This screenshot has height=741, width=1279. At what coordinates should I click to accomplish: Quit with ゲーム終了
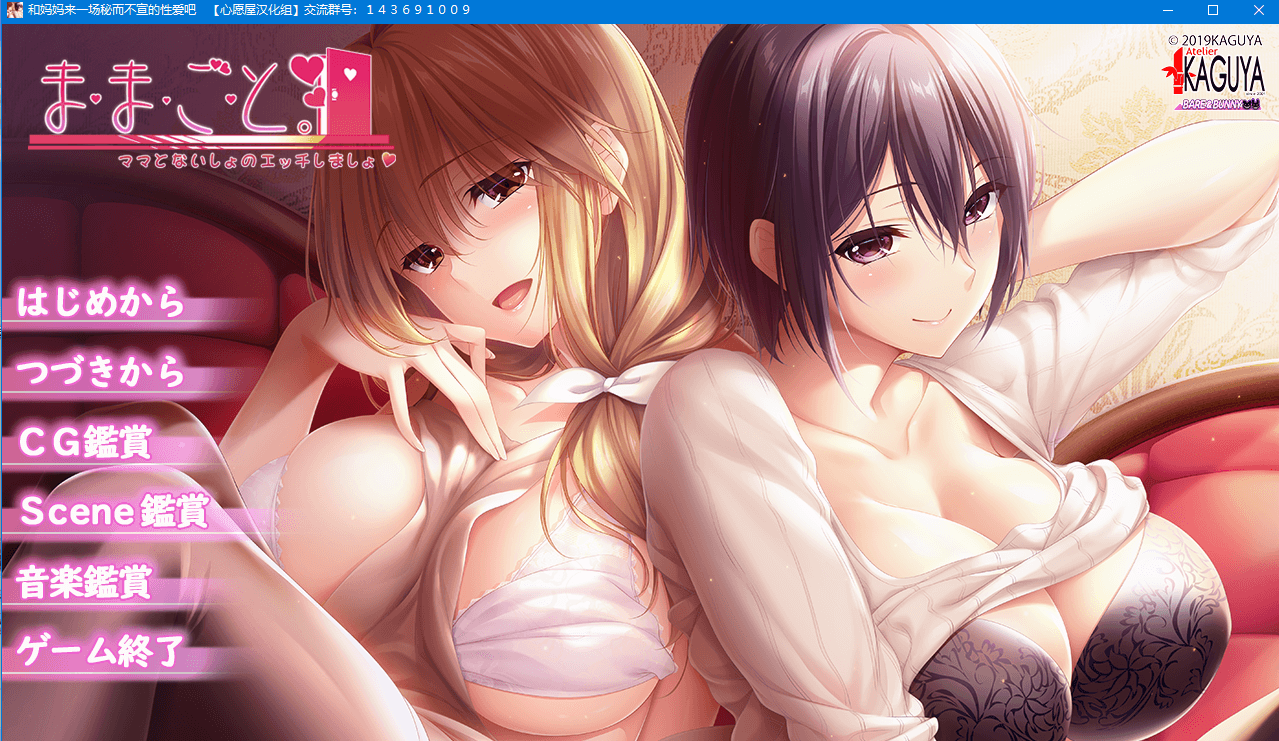99,651
